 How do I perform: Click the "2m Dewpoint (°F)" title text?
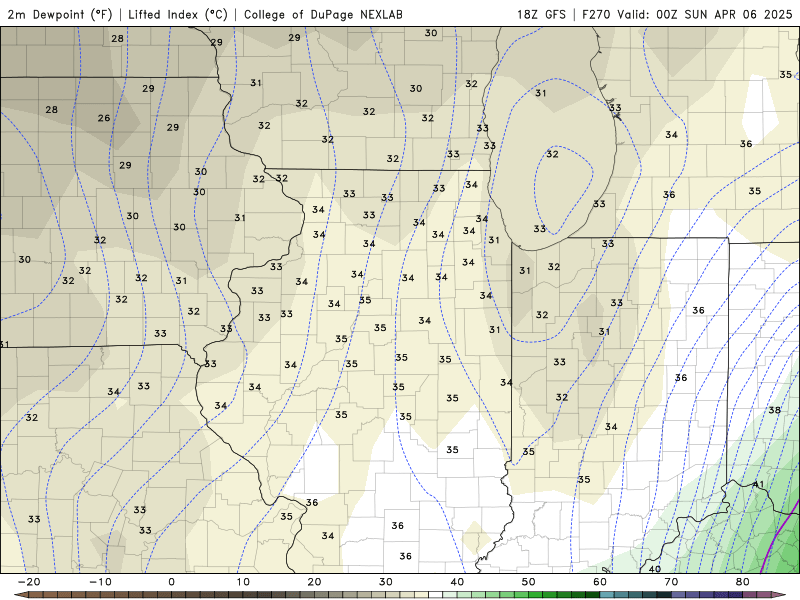click(x=60, y=14)
